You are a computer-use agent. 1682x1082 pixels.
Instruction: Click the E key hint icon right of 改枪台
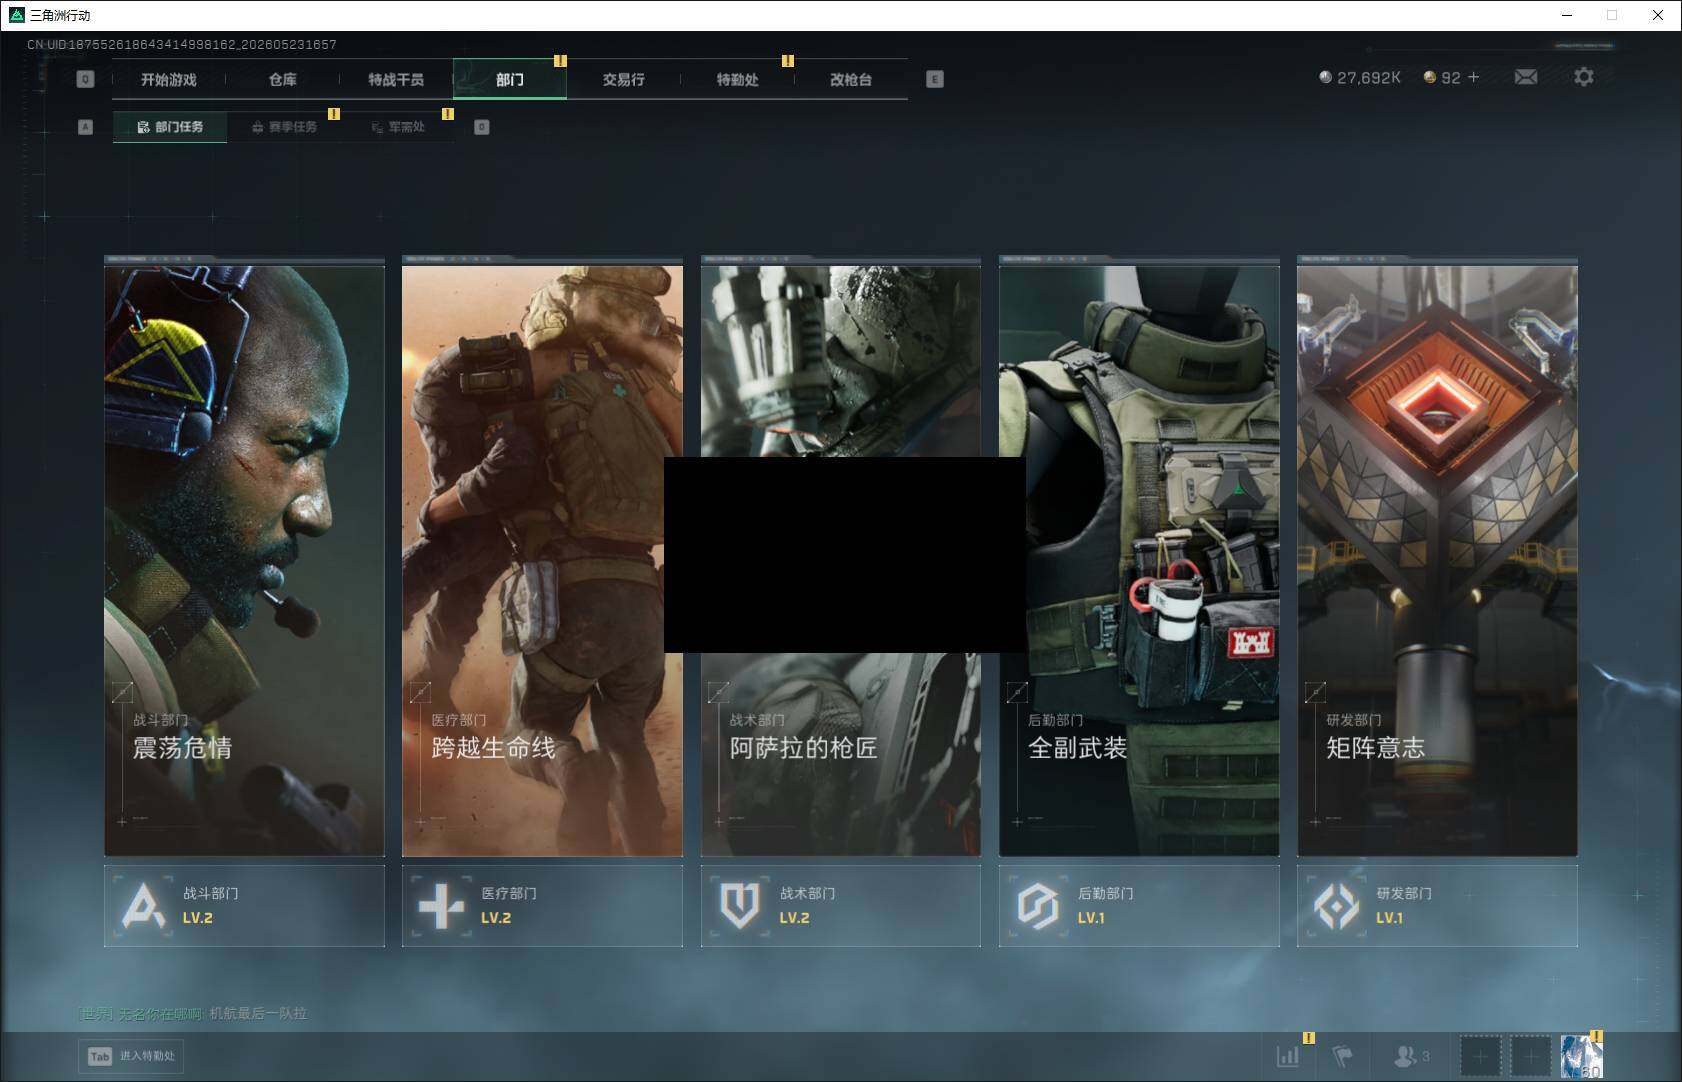tap(935, 79)
